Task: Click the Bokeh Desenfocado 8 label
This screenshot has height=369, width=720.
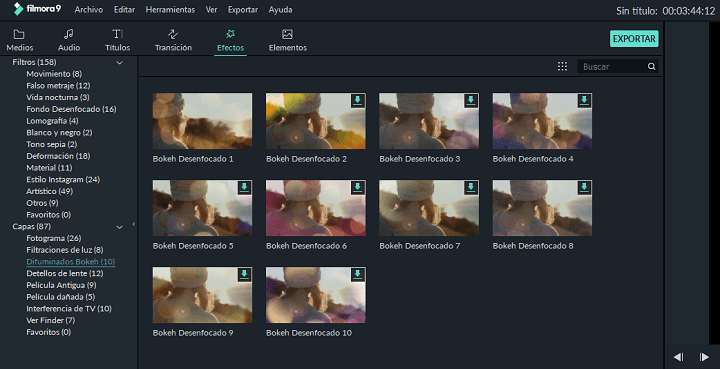Action: (x=533, y=246)
